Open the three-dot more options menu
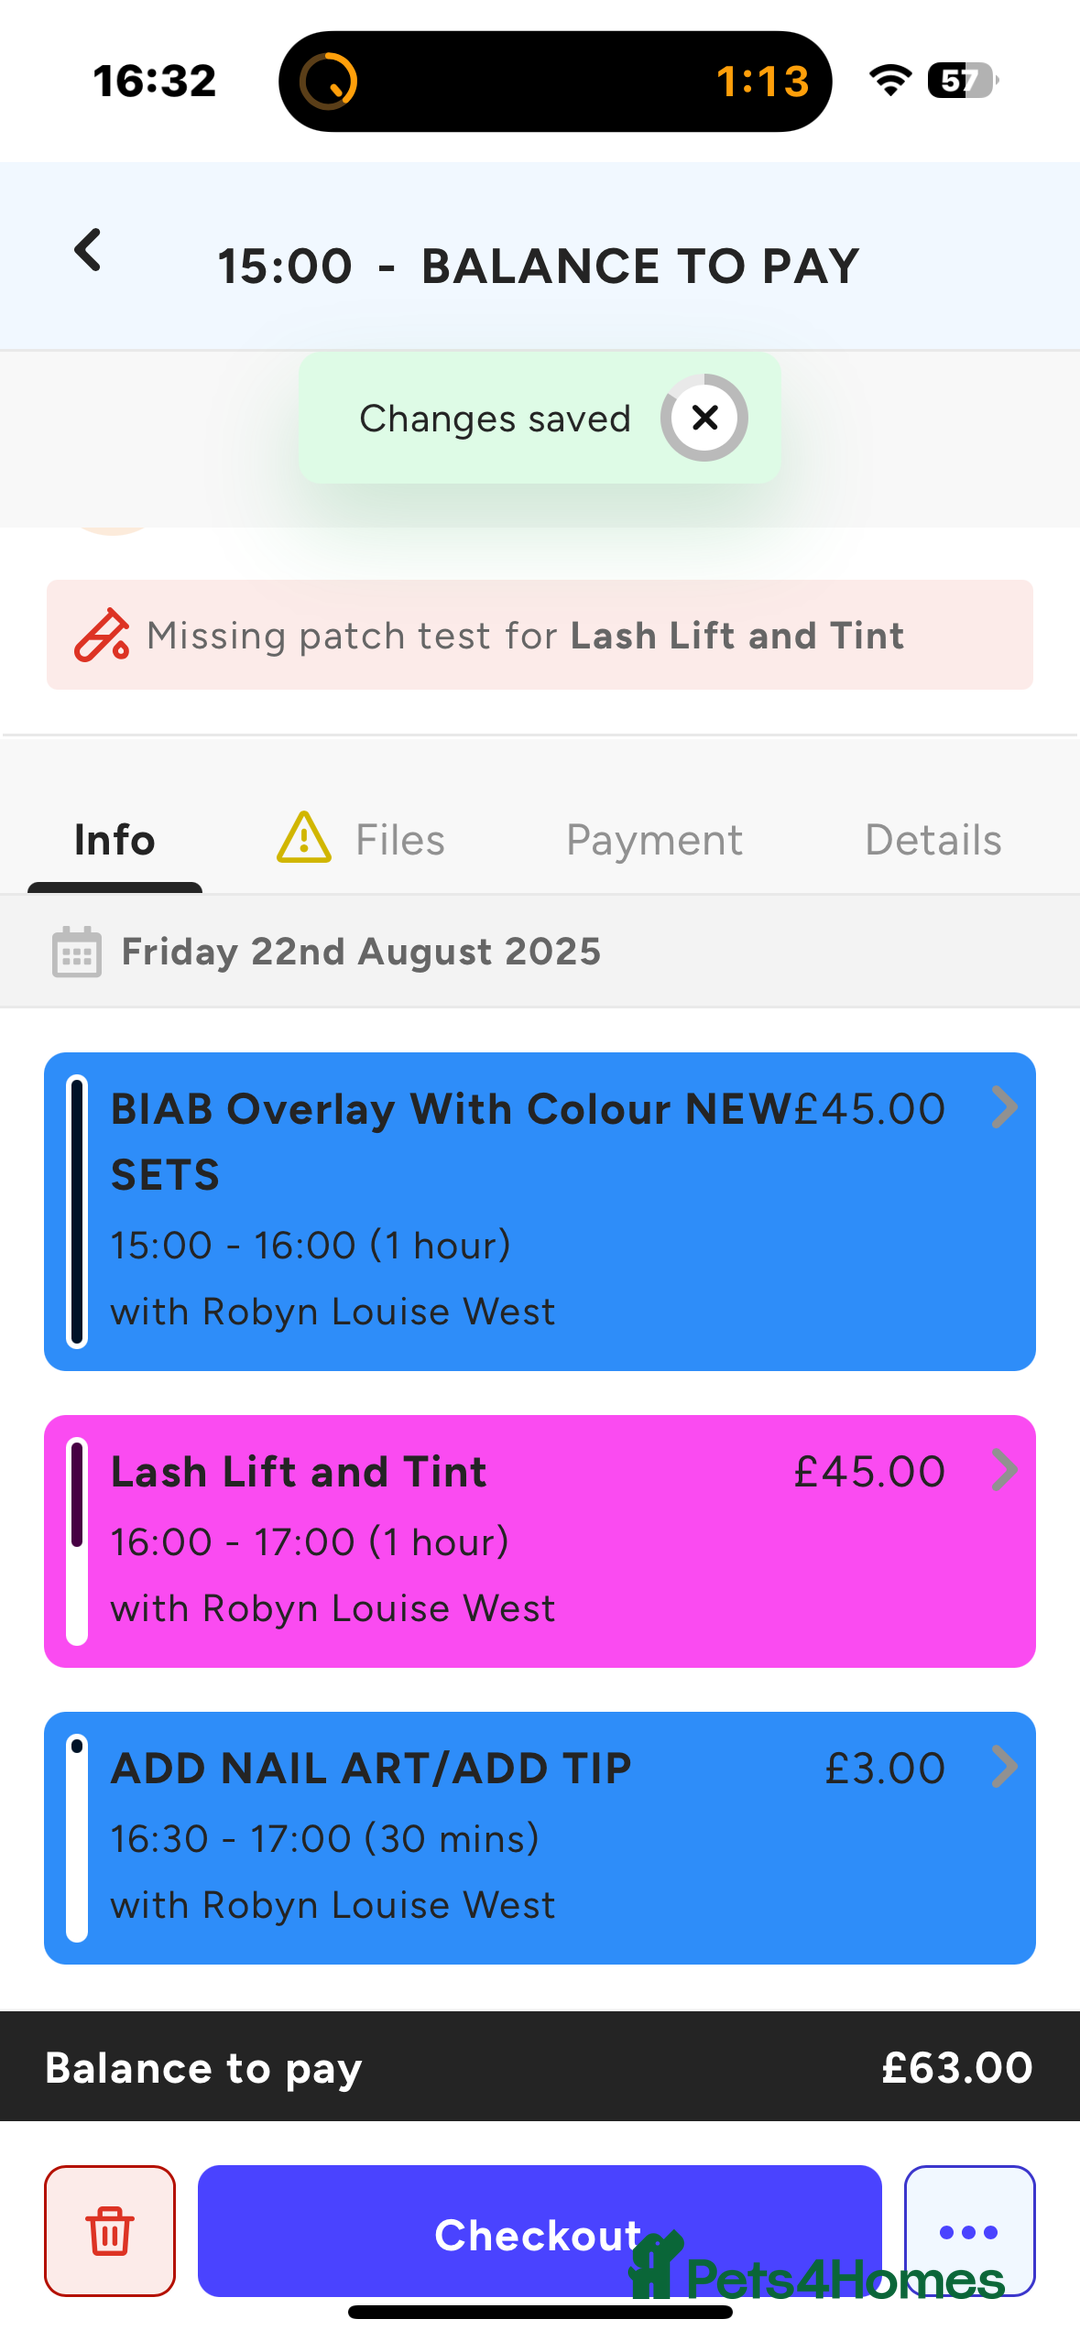This screenshot has width=1080, height=2341. pyautogui.click(x=969, y=2231)
